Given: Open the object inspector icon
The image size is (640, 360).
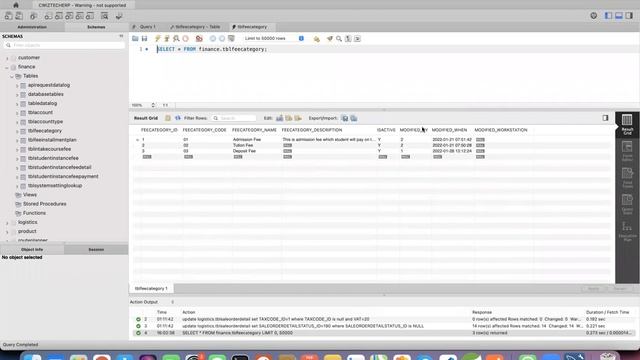Looking at the screenshot, I should tap(33, 16).
